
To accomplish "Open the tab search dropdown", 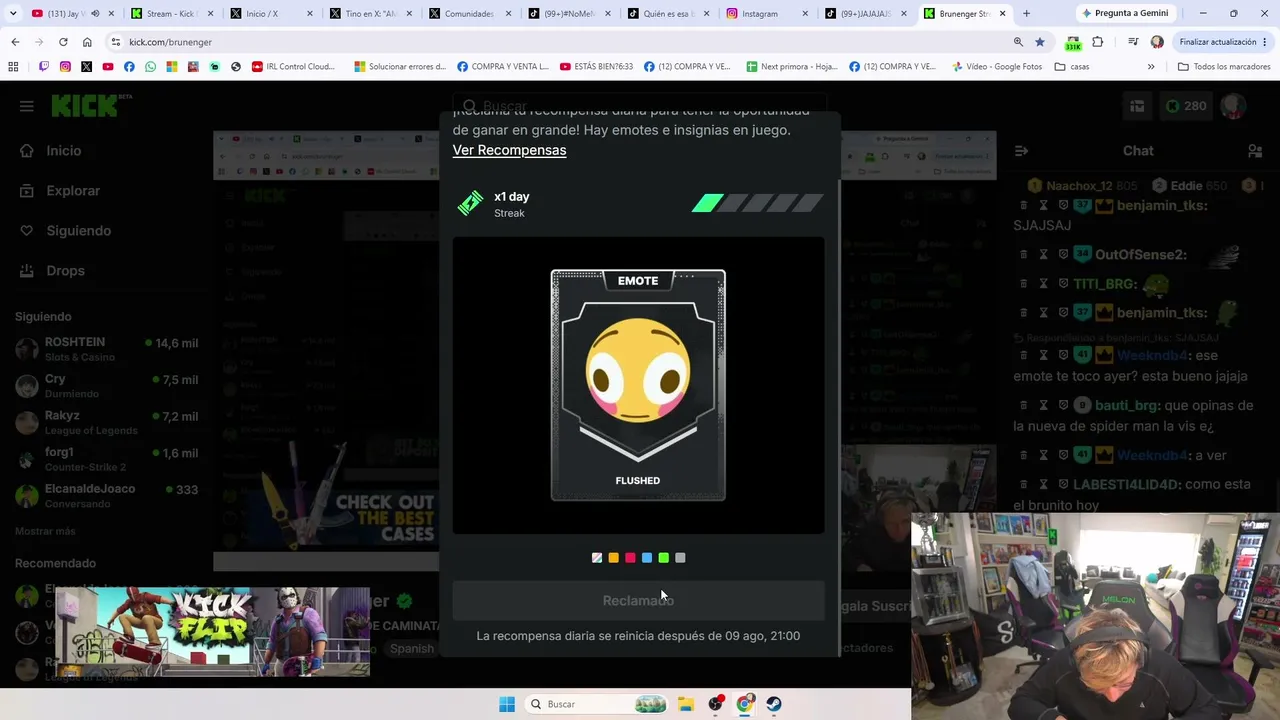I will pos(13,14).
